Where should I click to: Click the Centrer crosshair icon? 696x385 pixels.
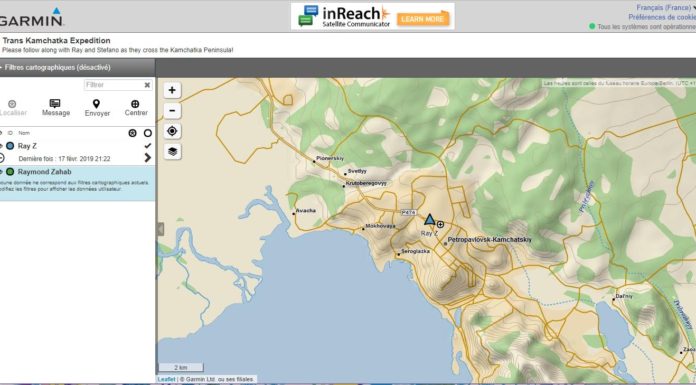click(135, 104)
